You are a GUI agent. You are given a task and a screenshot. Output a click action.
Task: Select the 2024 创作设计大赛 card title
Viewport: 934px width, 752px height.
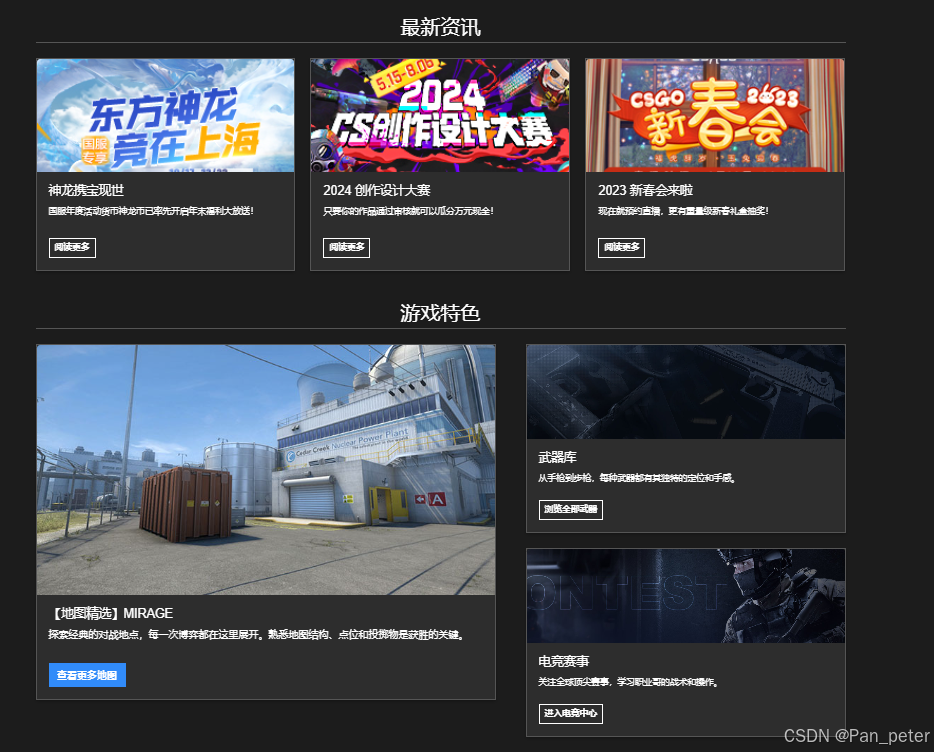pyautogui.click(x=376, y=191)
